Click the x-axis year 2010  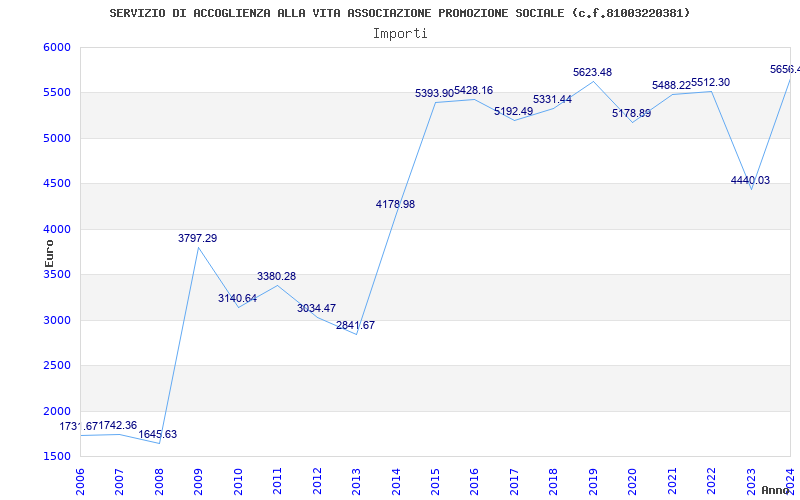pyautogui.click(x=238, y=482)
